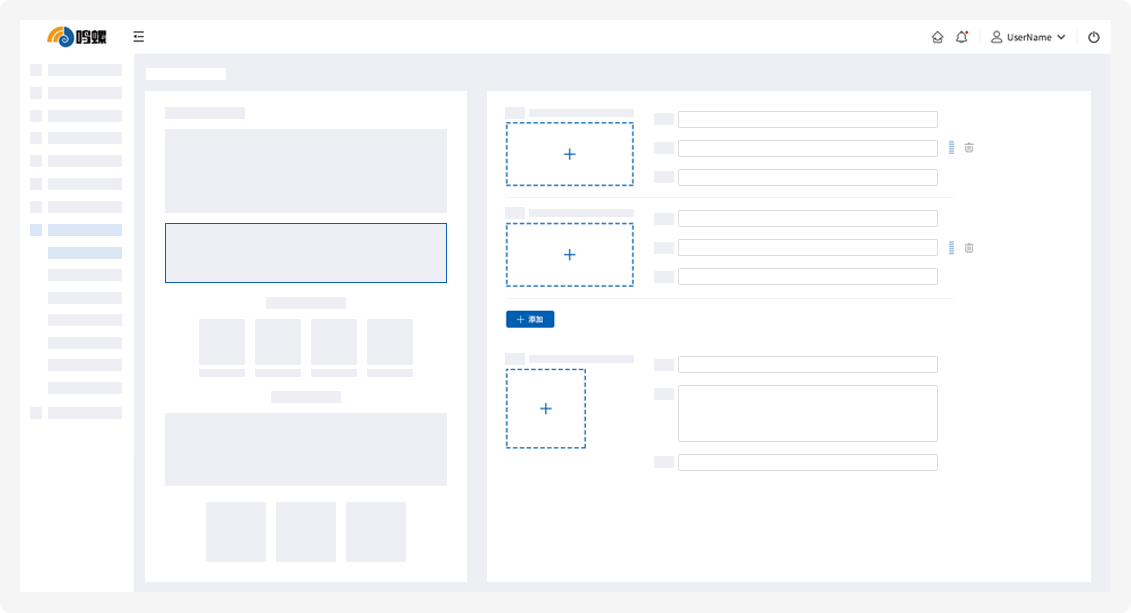Expand the UserName dropdown menu
The image size is (1131, 613).
tap(1061, 37)
